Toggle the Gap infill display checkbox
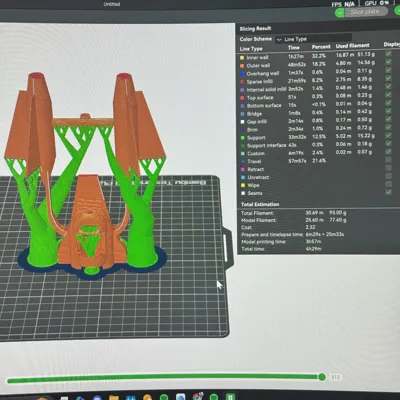Viewport: 400px width, 400px height. (x=389, y=119)
